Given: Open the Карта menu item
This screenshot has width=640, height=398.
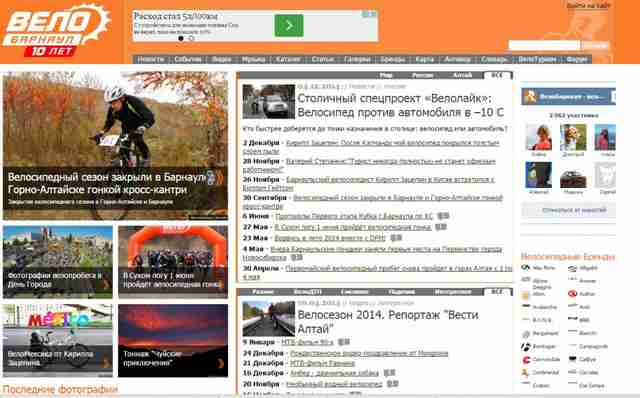Looking at the screenshot, I should [424, 59].
